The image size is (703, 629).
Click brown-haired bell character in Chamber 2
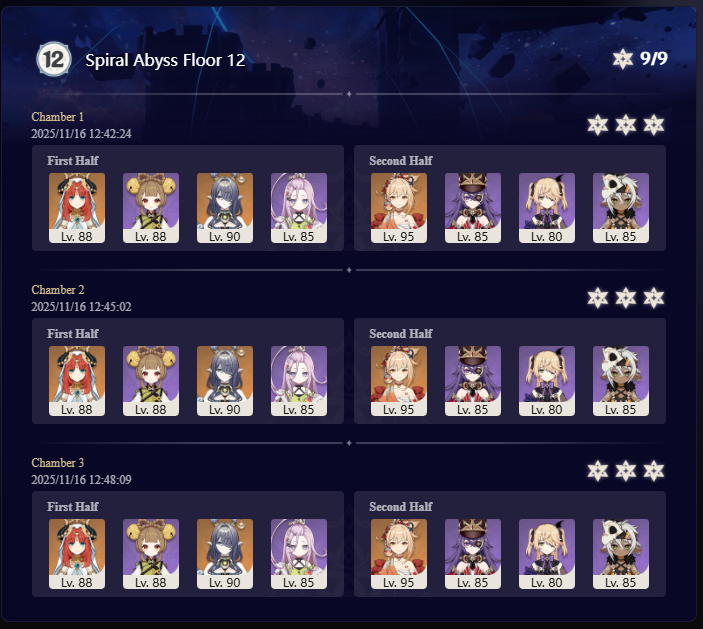point(151,381)
